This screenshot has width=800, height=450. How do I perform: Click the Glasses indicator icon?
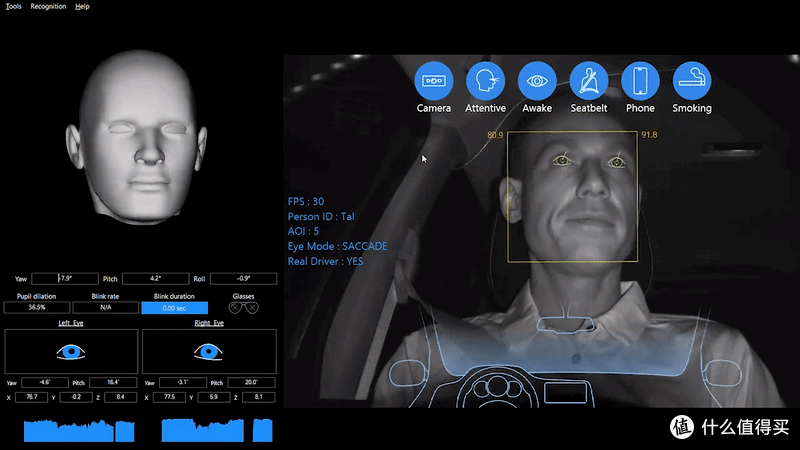pyautogui.click(x=243, y=308)
